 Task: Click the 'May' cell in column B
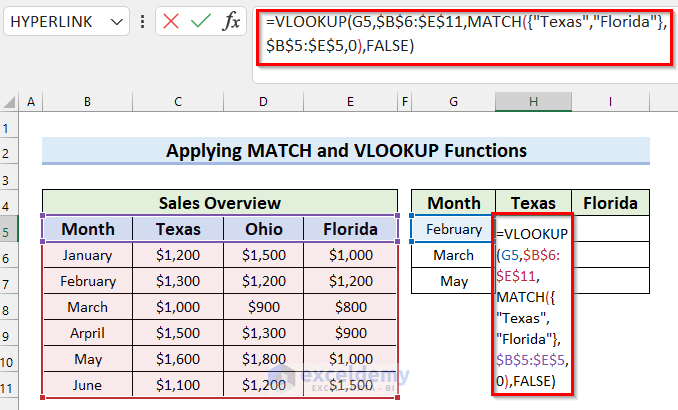pyautogui.click(x=88, y=359)
